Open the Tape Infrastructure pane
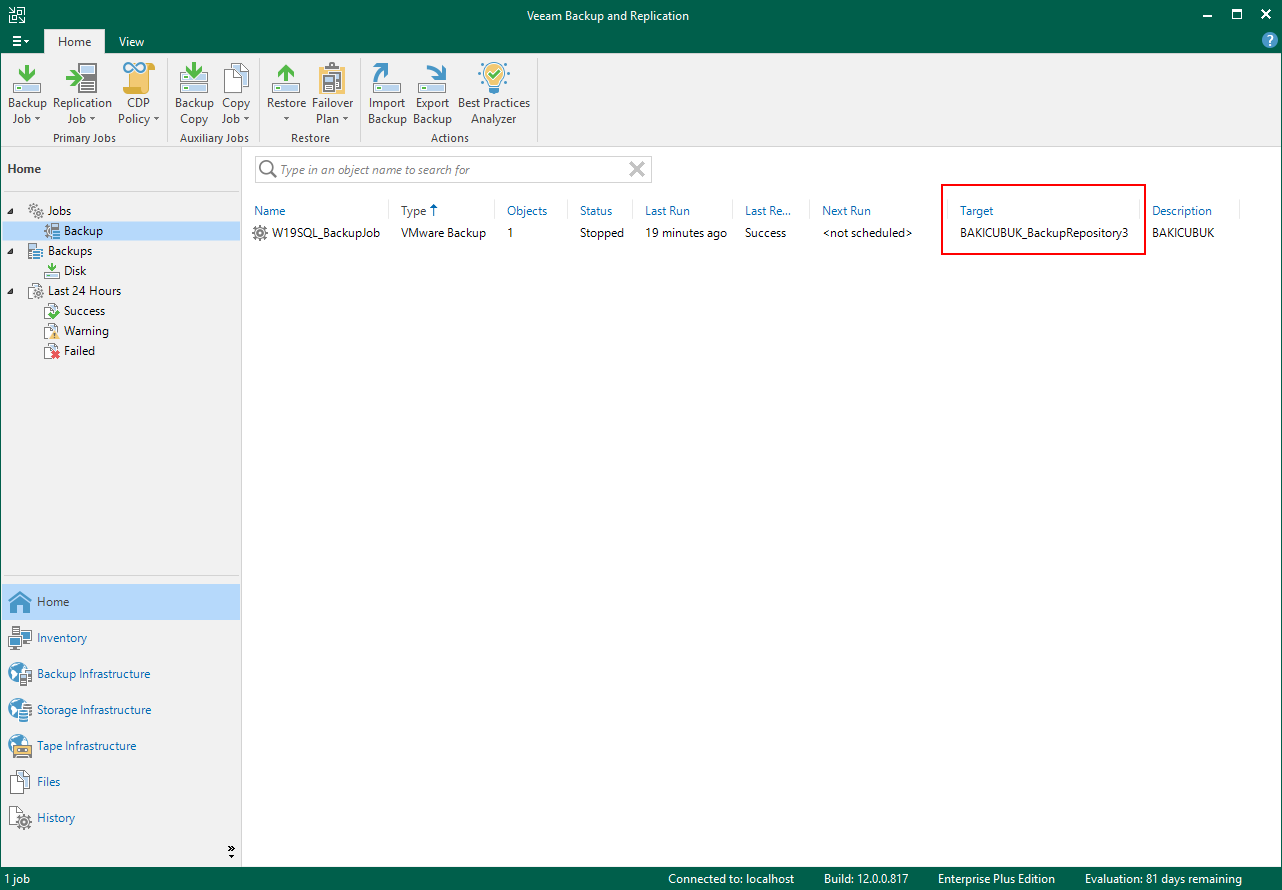The width and height of the screenshot is (1282, 890). (x=120, y=746)
